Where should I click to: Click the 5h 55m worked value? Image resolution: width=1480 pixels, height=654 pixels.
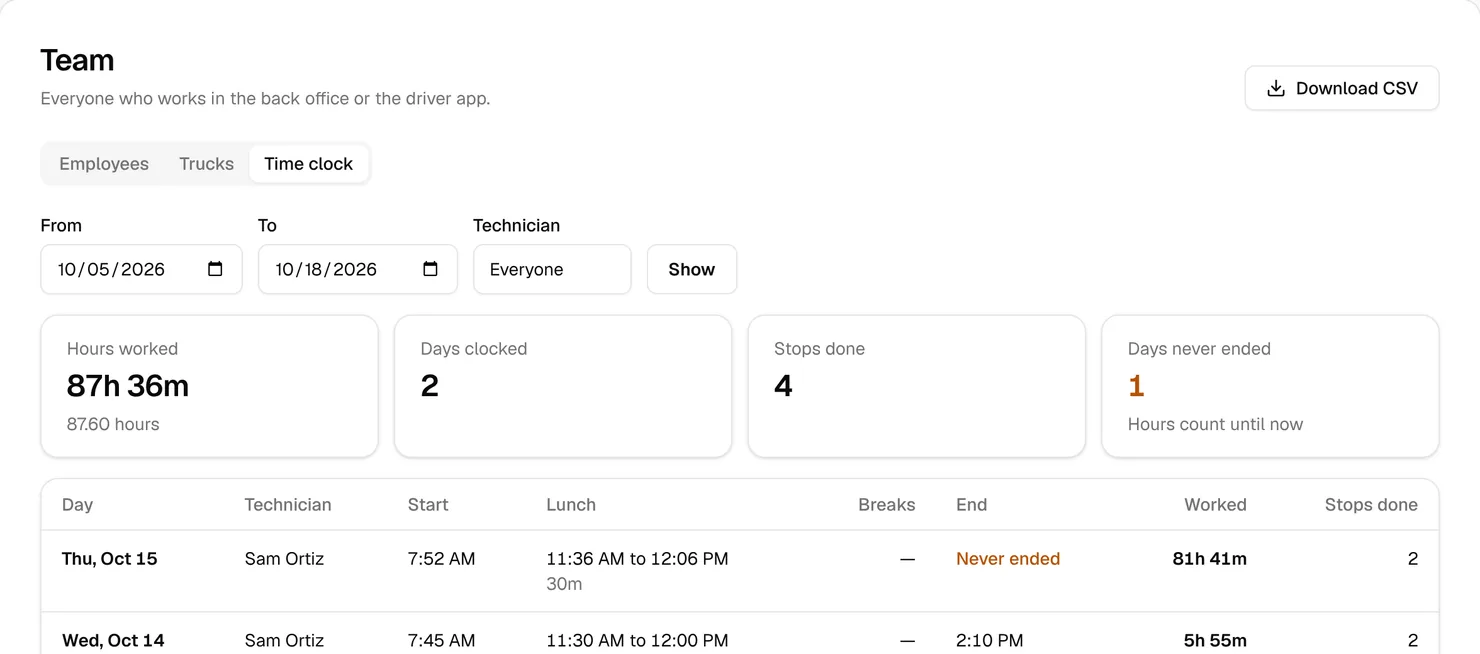pyautogui.click(x=1215, y=640)
